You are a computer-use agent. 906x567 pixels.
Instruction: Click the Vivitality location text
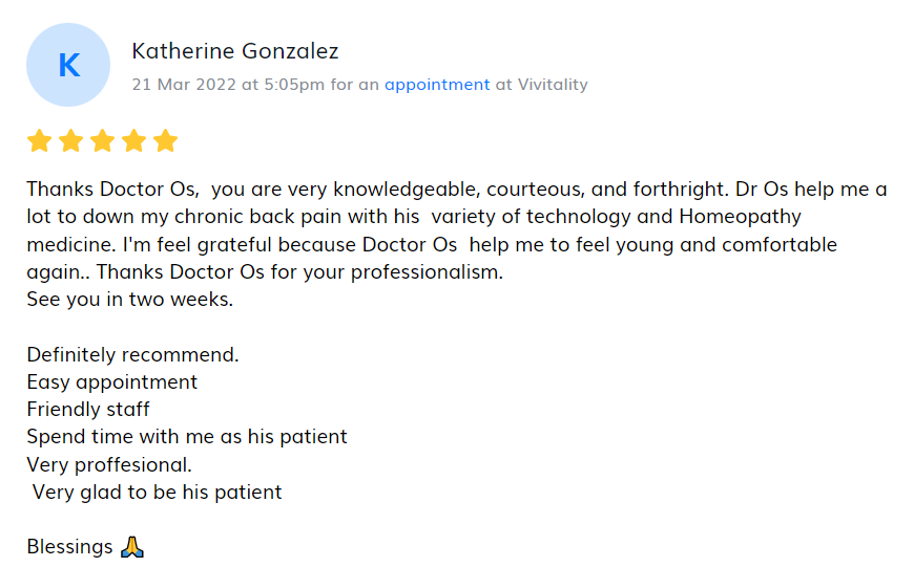tap(552, 85)
